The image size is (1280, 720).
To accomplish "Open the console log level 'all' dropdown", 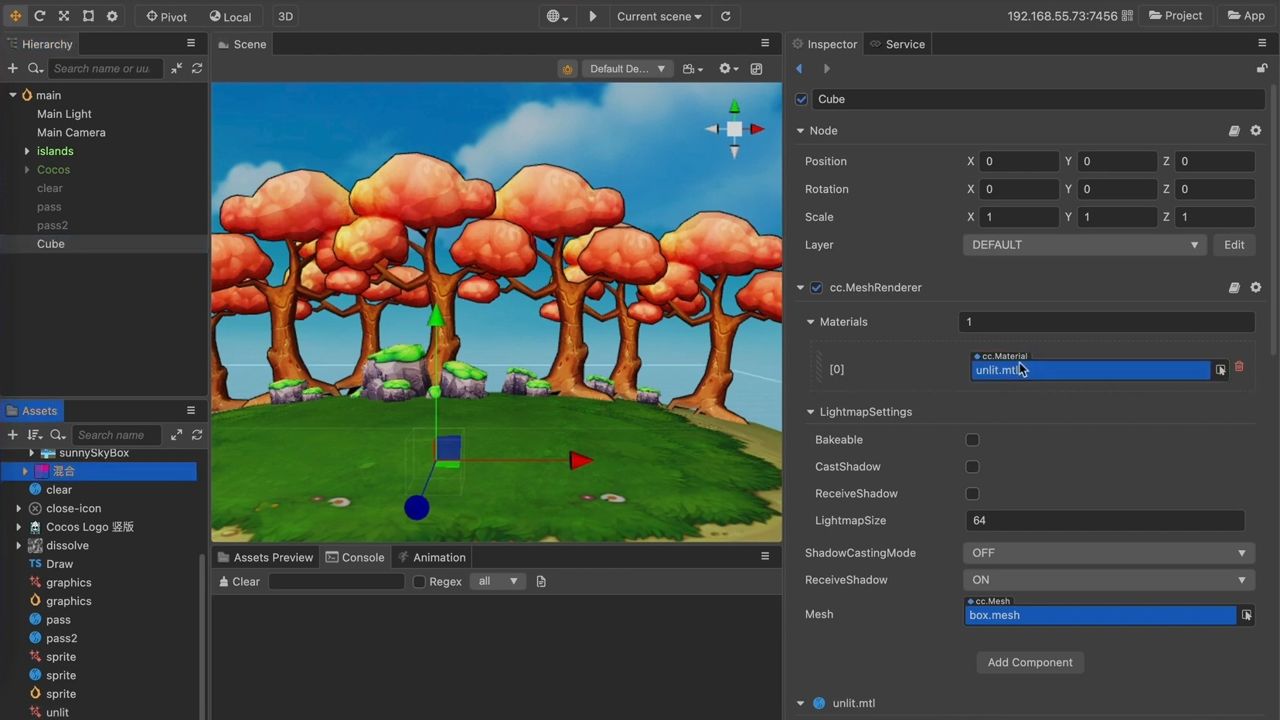I will click(x=497, y=581).
